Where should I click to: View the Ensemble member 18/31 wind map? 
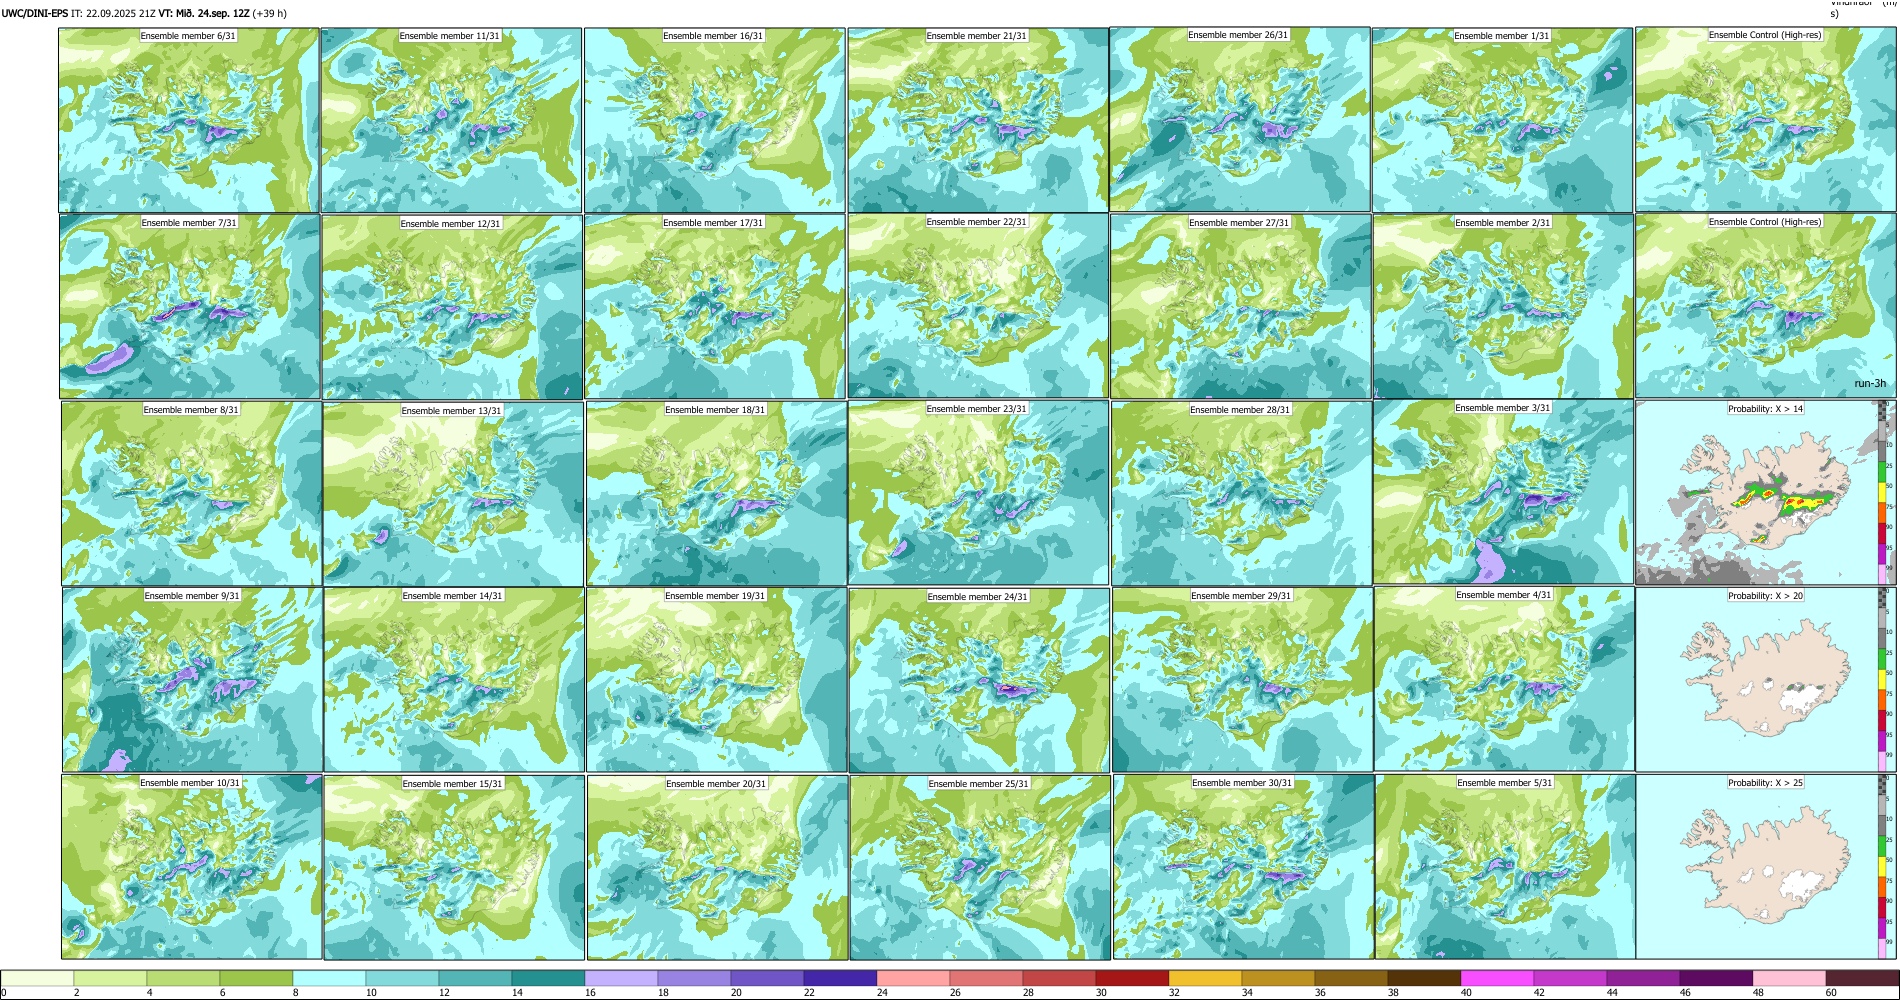(x=716, y=494)
